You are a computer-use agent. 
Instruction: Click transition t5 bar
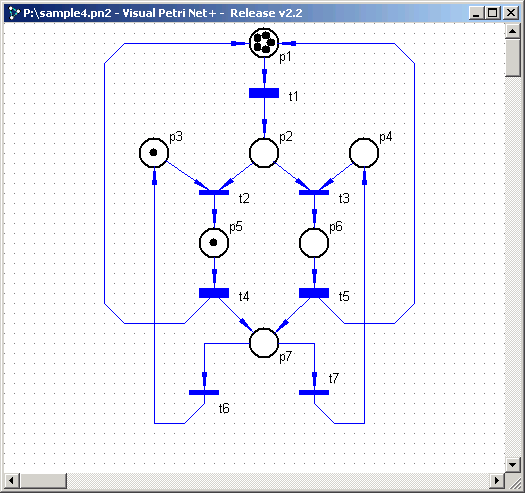click(x=314, y=293)
